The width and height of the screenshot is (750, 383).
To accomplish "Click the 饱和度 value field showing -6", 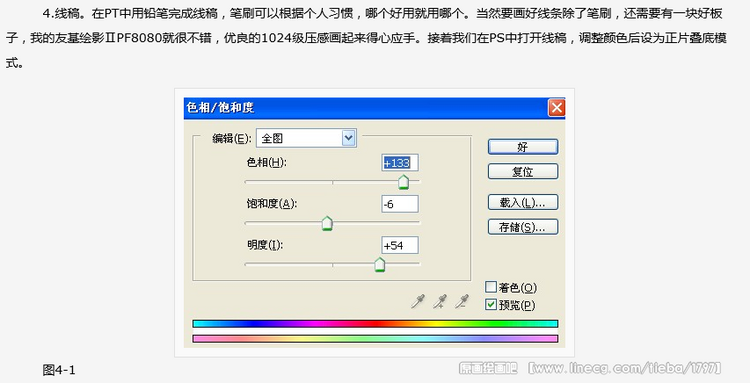I will (x=400, y=204).
